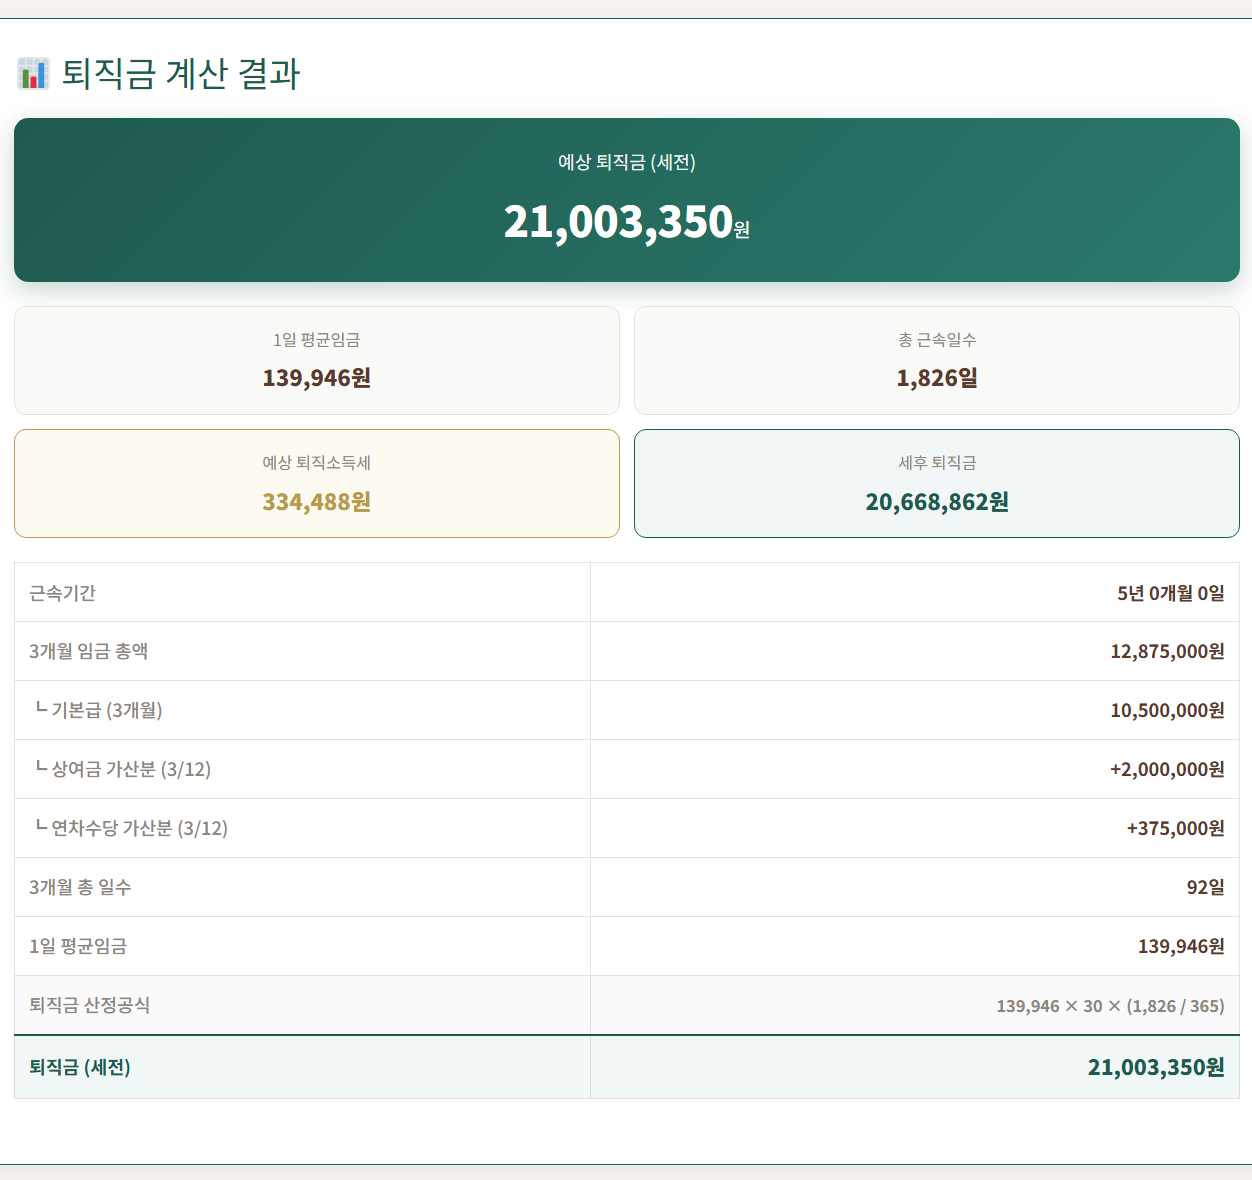This screenshot has height=1180, width=1252.
Task: Click the bar chart icon beside the heading
Action: 33,73
